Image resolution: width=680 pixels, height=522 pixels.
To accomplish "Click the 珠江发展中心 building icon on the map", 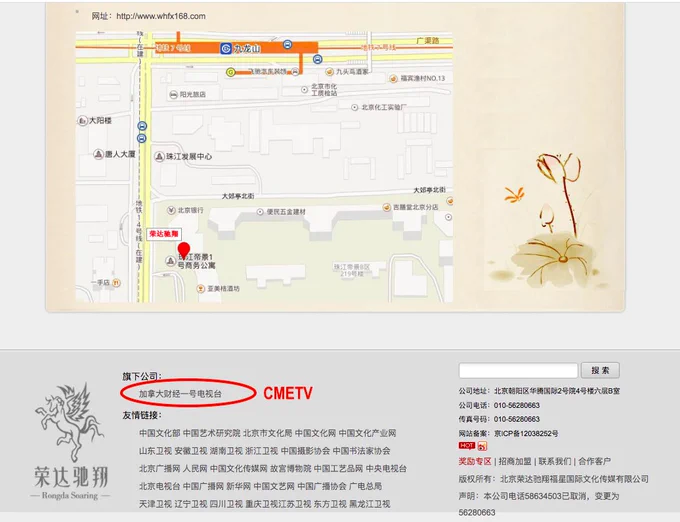I will point(159,157).
